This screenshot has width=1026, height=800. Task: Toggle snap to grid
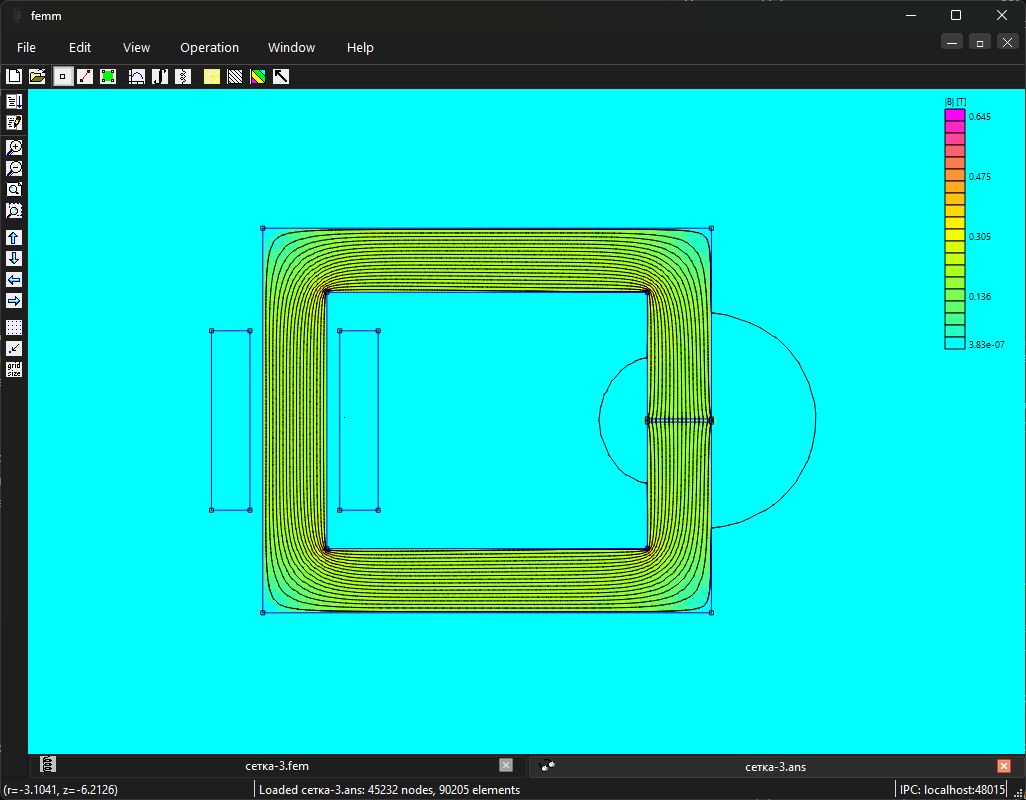[14, 349]
